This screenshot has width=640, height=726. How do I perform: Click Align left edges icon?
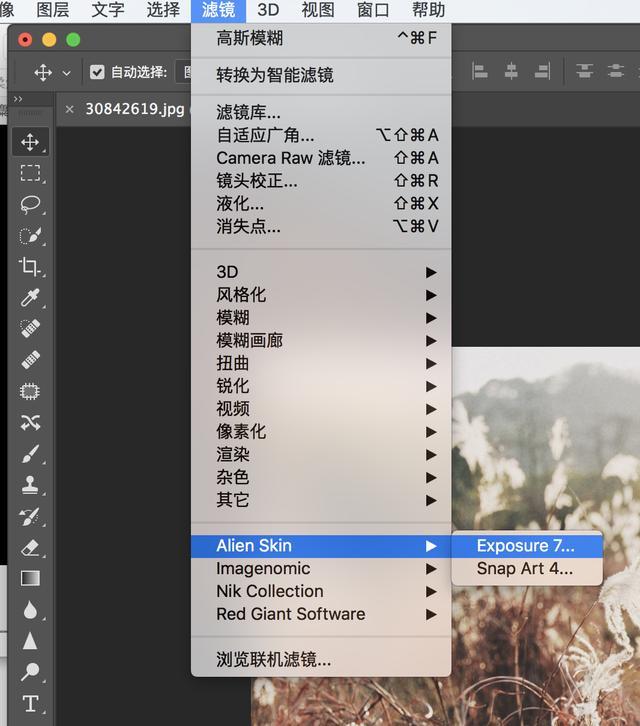pyautogui.click(x=480, y=72)
